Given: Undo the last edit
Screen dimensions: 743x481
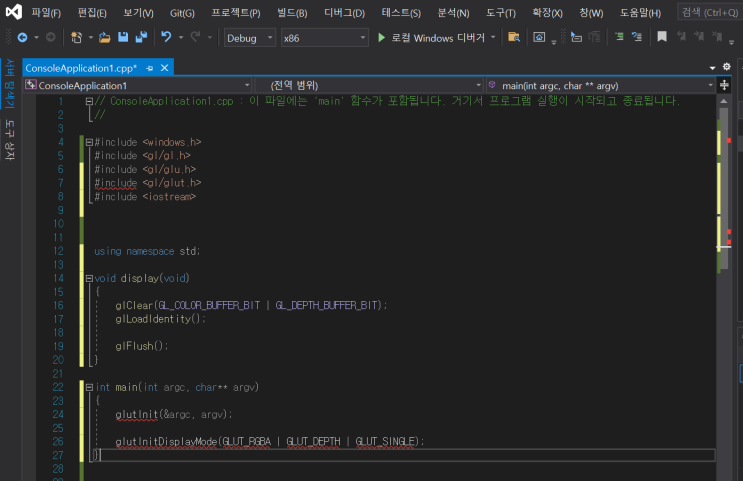Looking at the screenshot, I should click(x=166, y=37).
